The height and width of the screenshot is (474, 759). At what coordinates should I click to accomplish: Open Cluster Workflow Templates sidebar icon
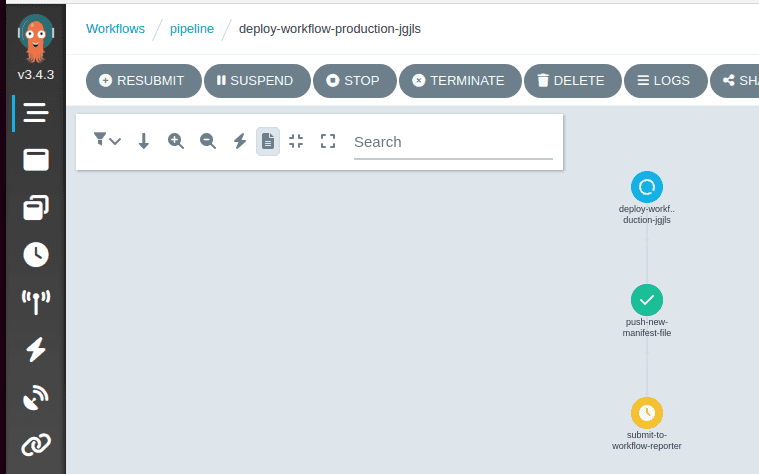36,207
